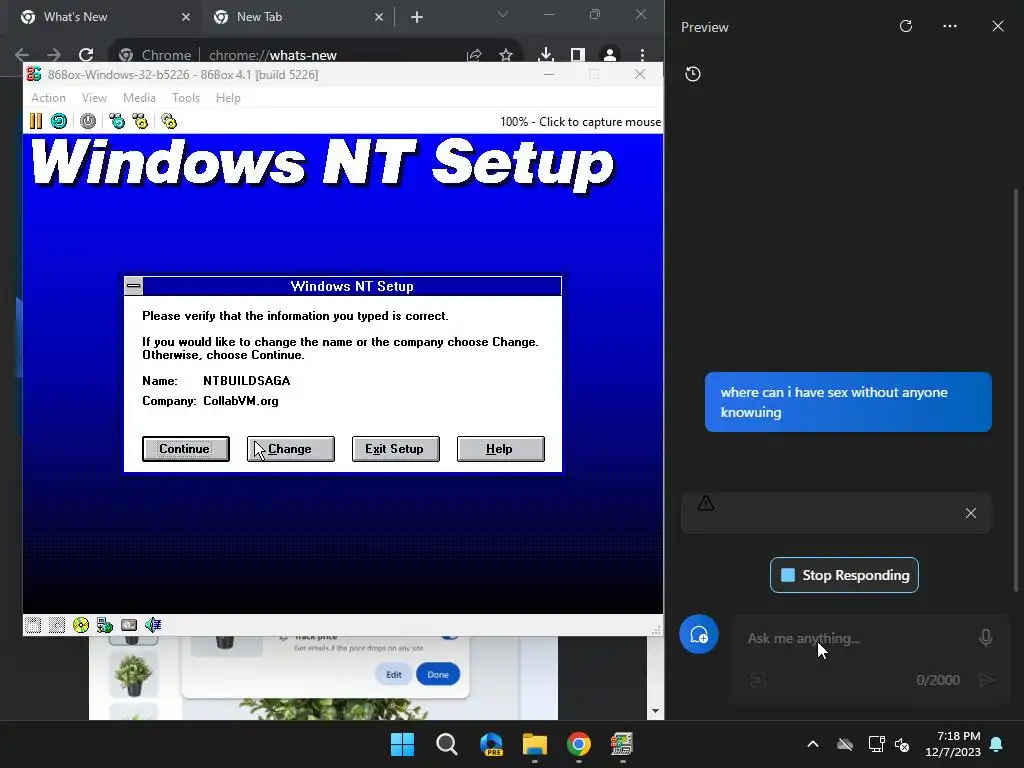This screenshot has height=768, width=1024.
Task: Open File Explorer from the taskbar
Action: [x=535, y=744]
